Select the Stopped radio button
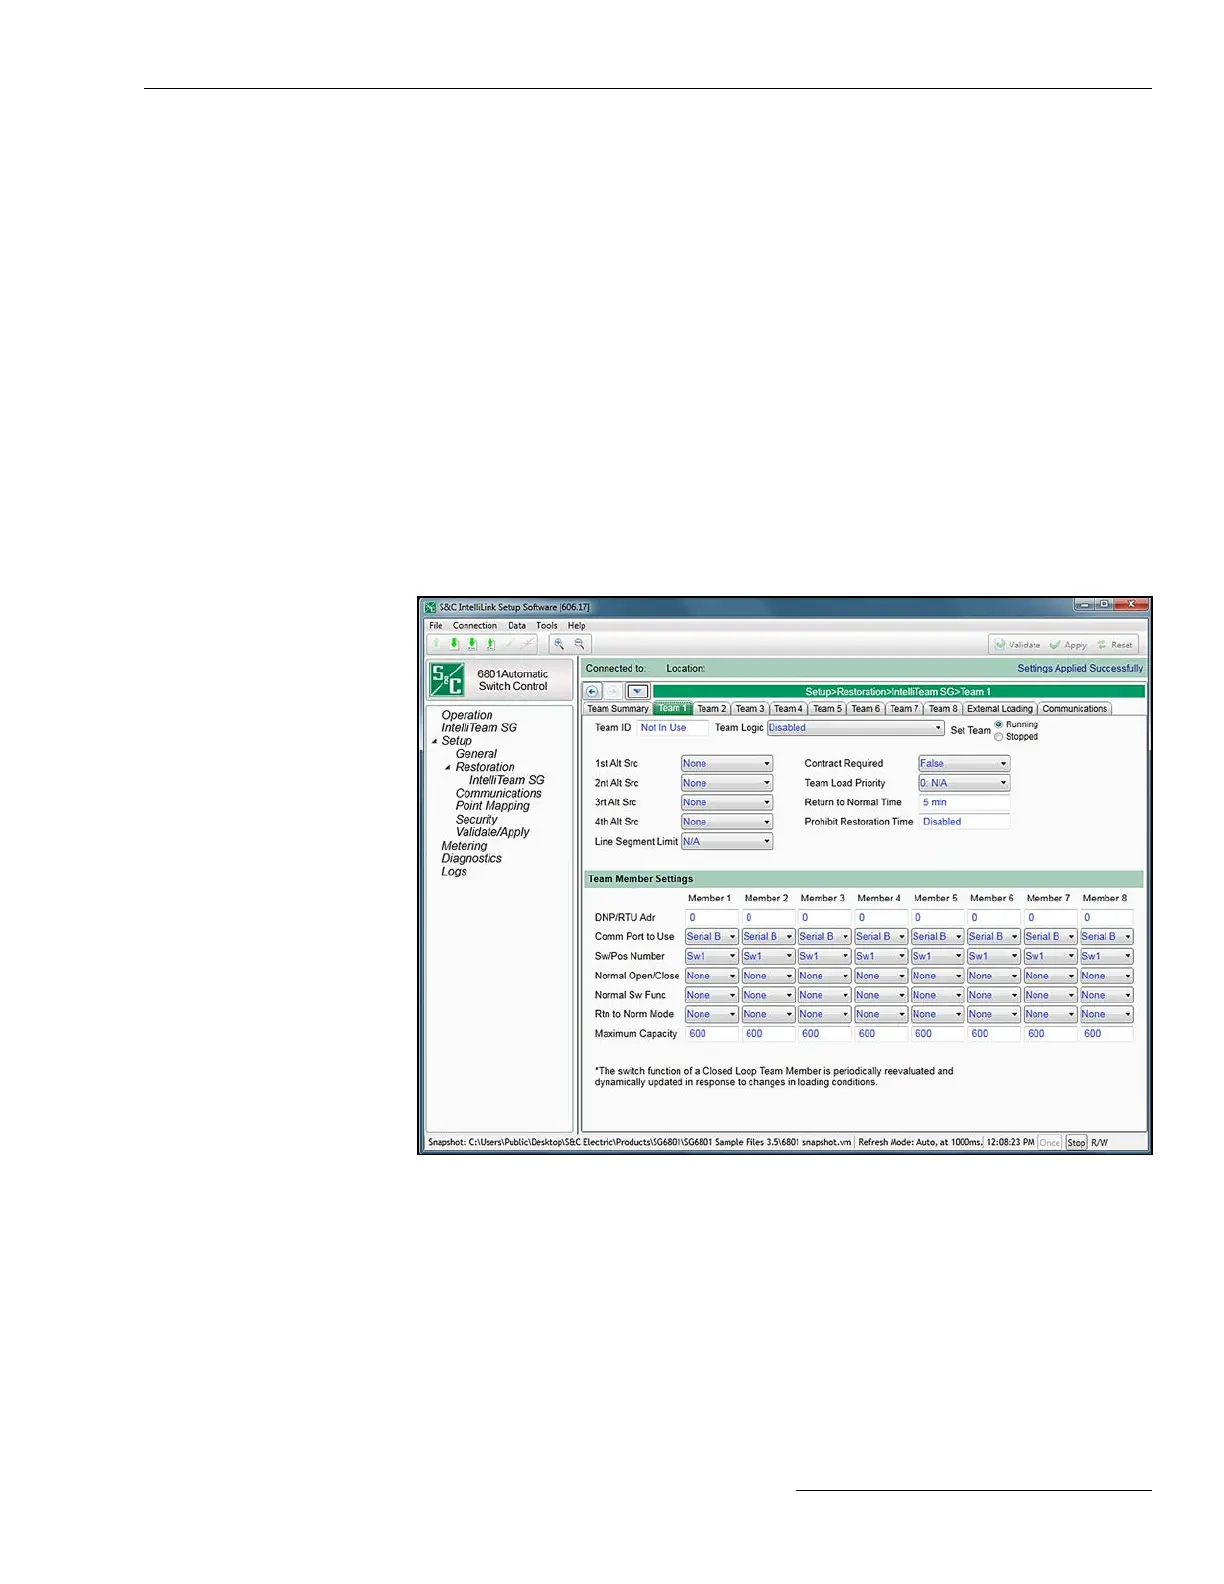 point(999,737)
